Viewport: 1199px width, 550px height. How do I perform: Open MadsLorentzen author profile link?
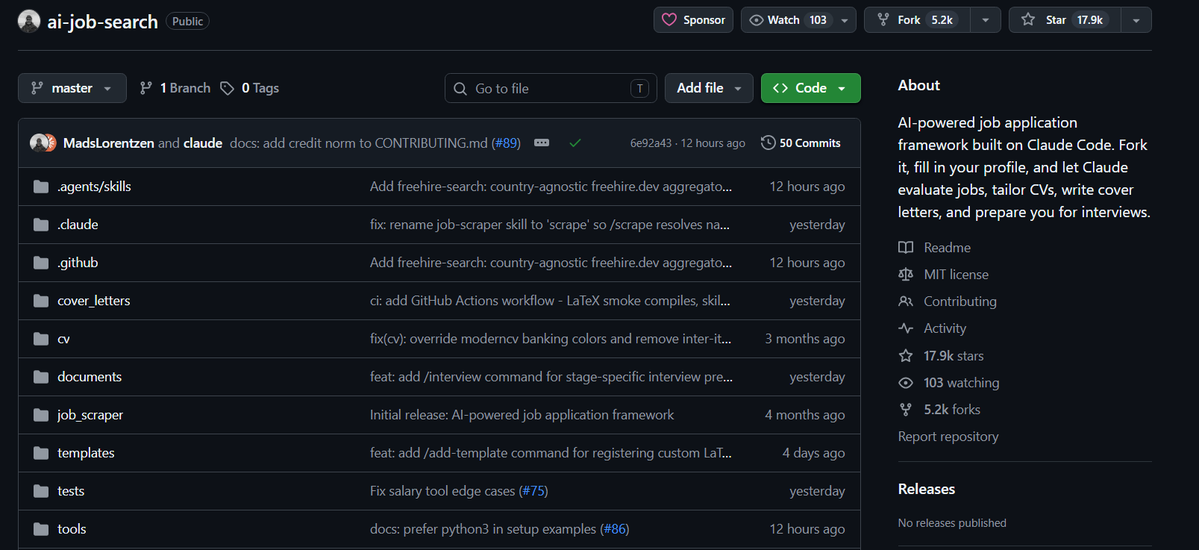click(x=109, y=143)
